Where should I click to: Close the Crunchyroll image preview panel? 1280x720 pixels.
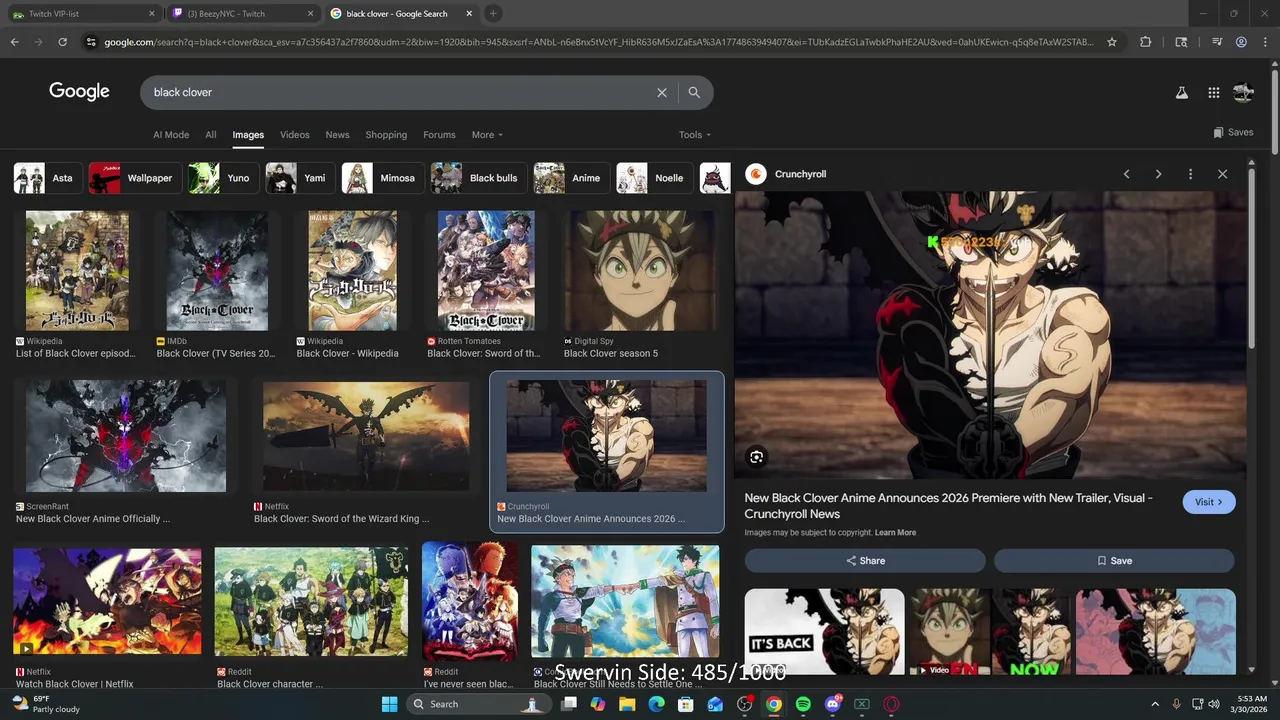pyautogui.click(x=1222, y=174)
